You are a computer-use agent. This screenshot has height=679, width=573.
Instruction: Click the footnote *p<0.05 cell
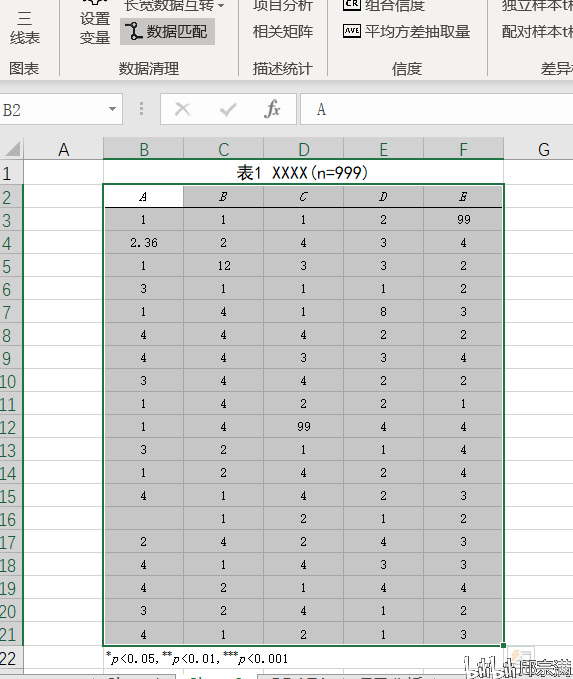coord(197,658)
